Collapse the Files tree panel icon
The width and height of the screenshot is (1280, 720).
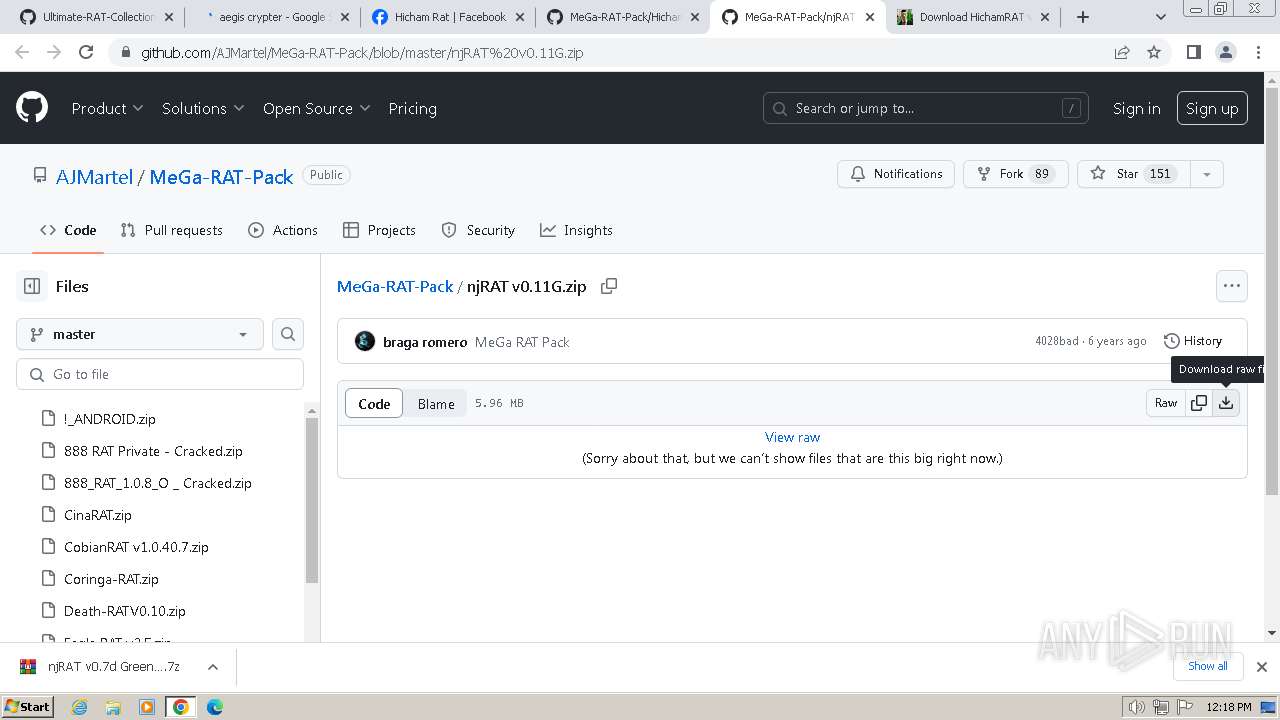click(x=32, y=286)
